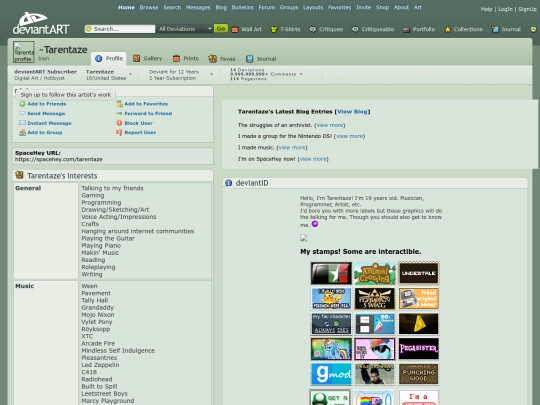Open the Faves tab
Image resolution: width=540 pixels, height=405 pixels.
pos(222,59)
